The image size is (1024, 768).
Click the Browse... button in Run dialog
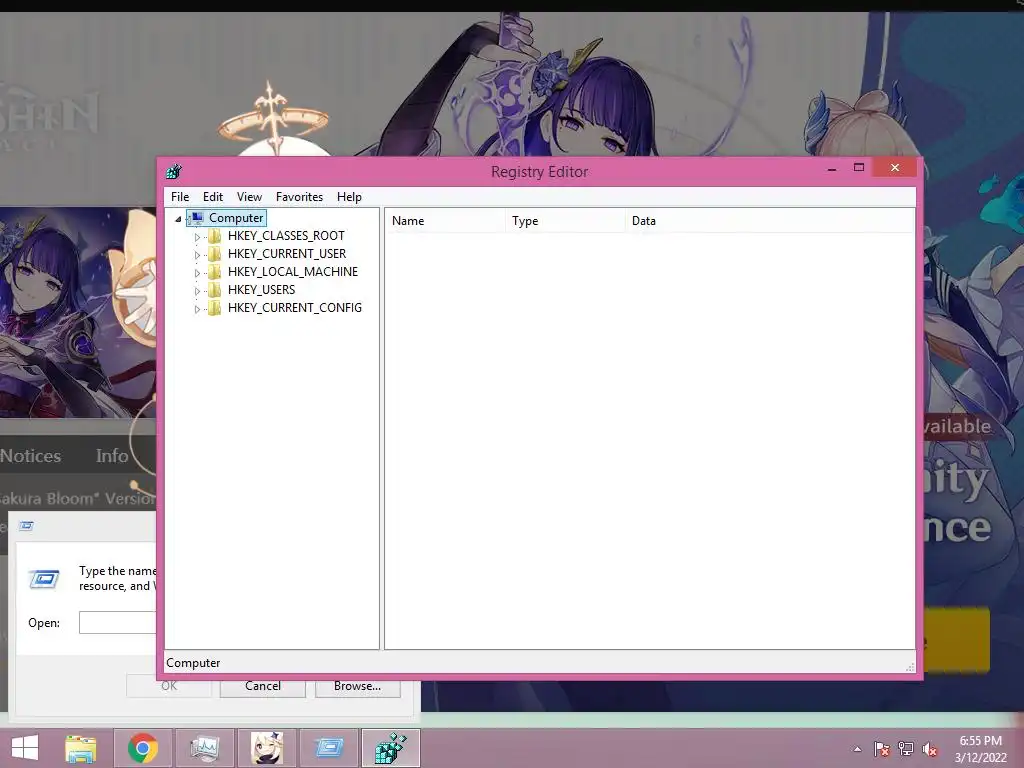tap(357, 686)
